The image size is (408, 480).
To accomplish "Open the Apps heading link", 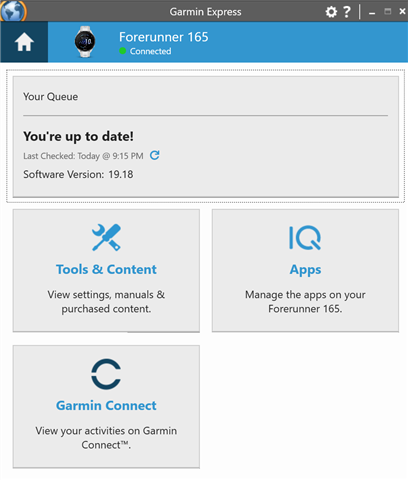I will (x=305, y=270).
